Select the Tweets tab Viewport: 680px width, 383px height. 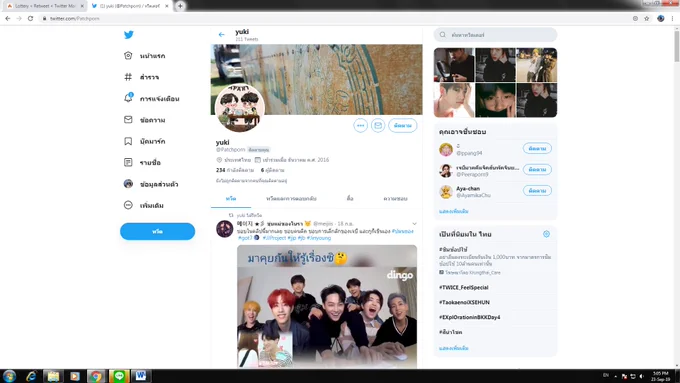(231, 199)
